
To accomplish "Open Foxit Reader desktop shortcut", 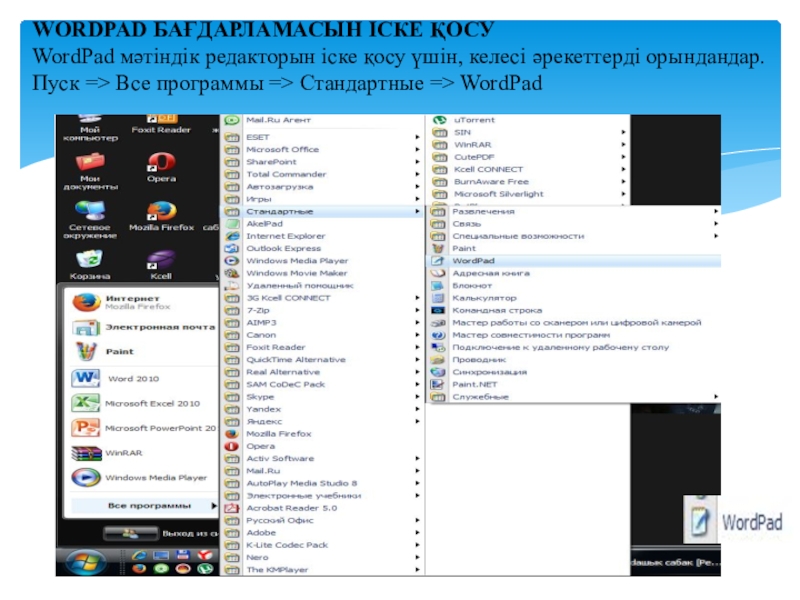I will pyautogui.click(x=161, y=124).
